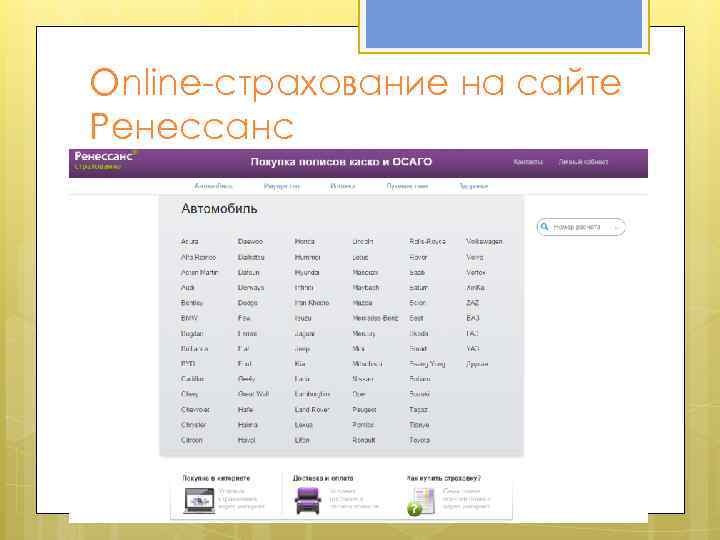720x540 pixels.
Task: Open the Ипотека navigation tab
Action: point(343,186)
